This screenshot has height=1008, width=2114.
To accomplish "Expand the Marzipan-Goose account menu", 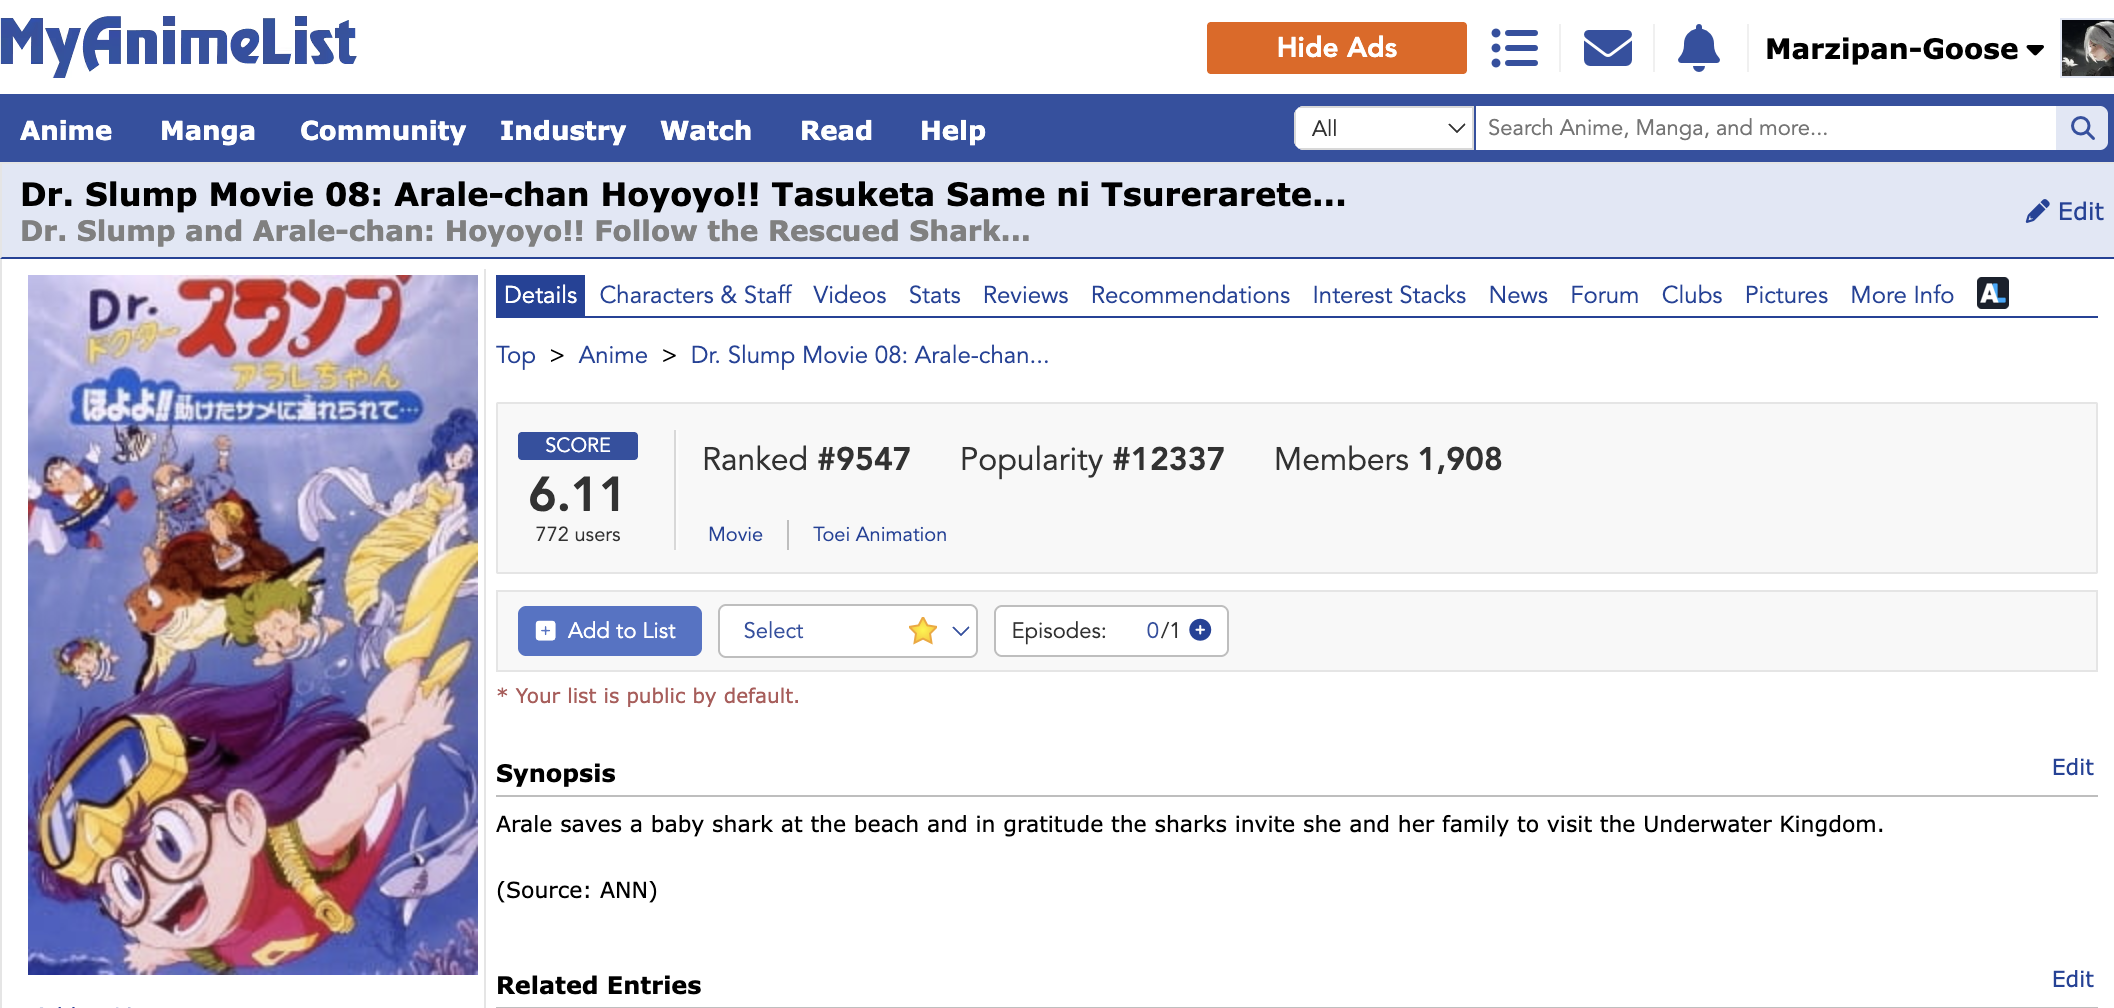I will pyautogui.click(x=1904, y=49).
